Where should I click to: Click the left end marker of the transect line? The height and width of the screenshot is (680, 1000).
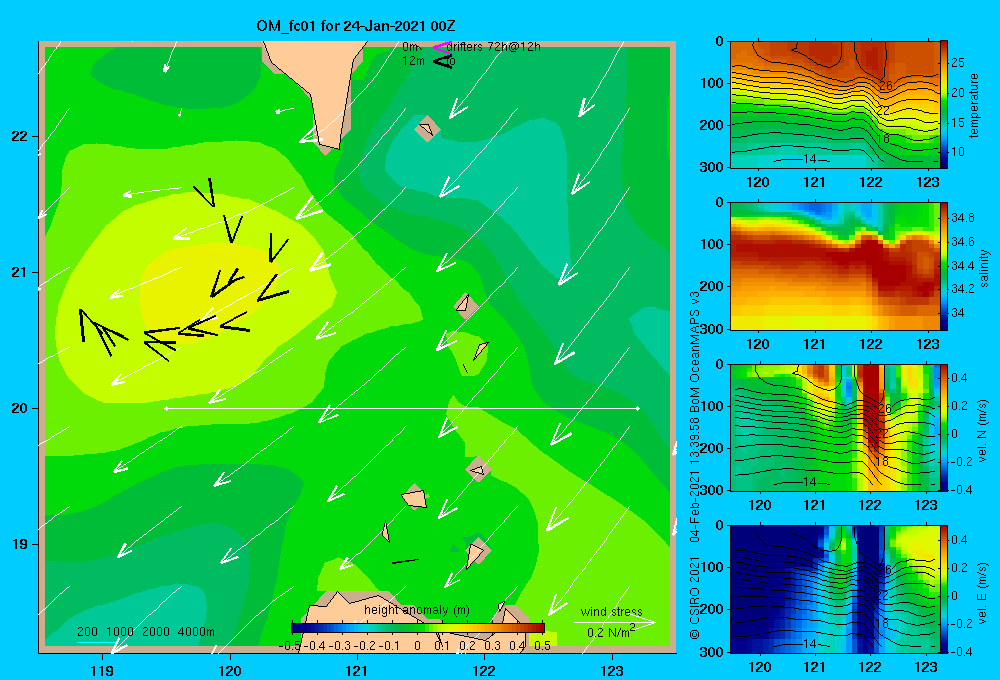(166, 408)
